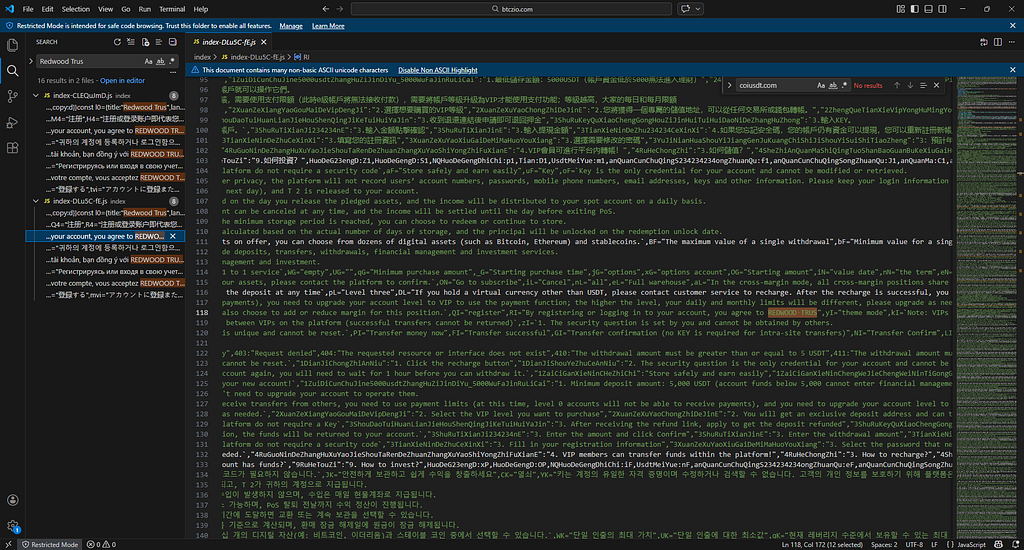The width and height of the screenshot is (1024, 550).
Task: Open the Manage gear icon
Action: 12,525
